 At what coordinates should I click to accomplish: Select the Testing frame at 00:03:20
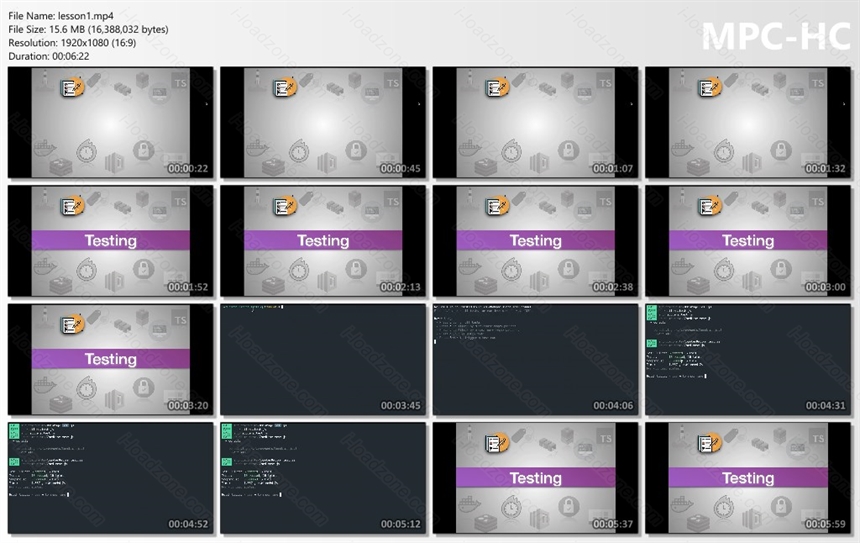pyautogui.click(x=111, y=359)
